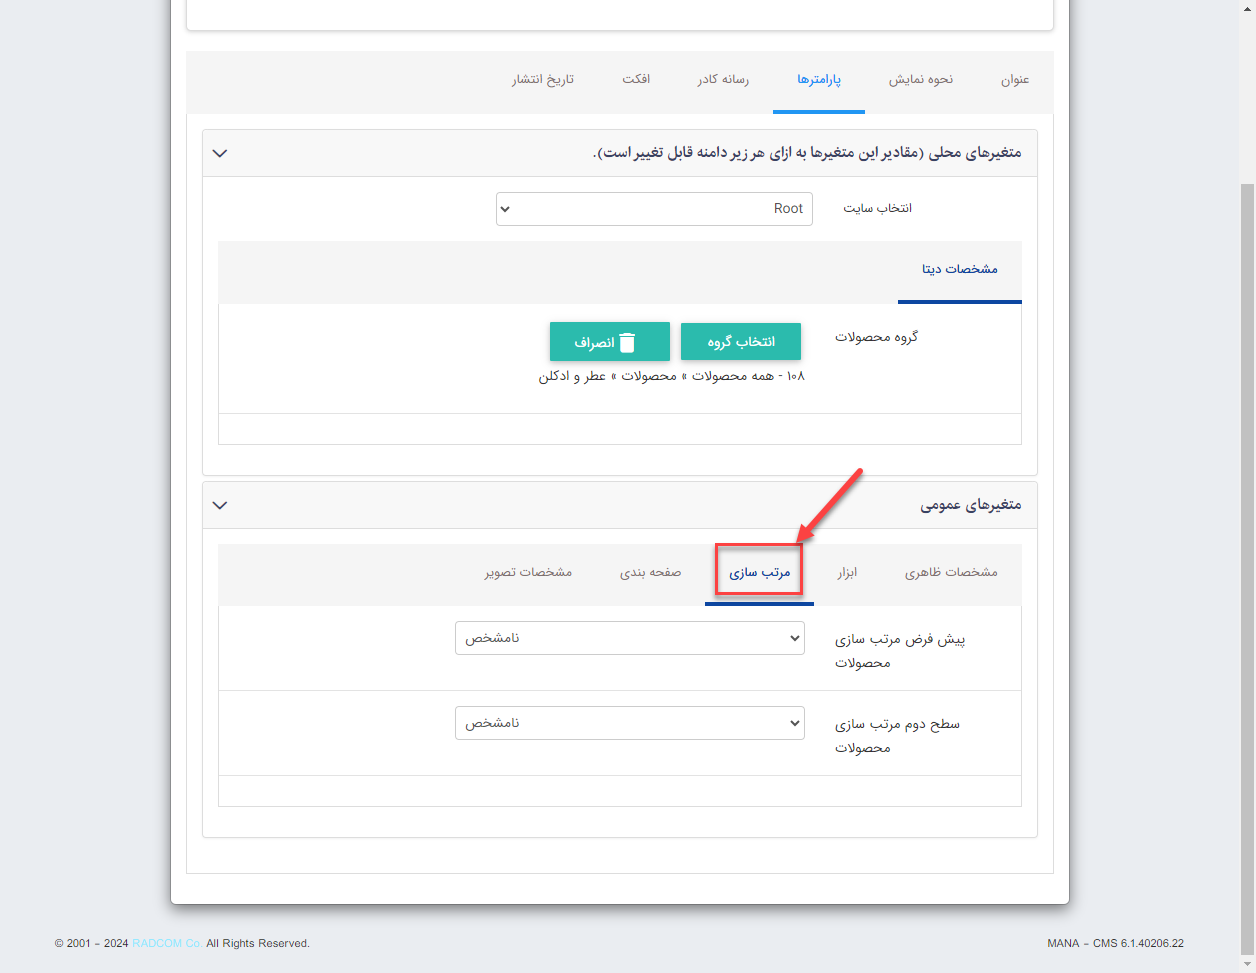Viewport: 1256px width, 973px height.
Task: Select the مشخصات دیتا tab
Action: [959, 269]
